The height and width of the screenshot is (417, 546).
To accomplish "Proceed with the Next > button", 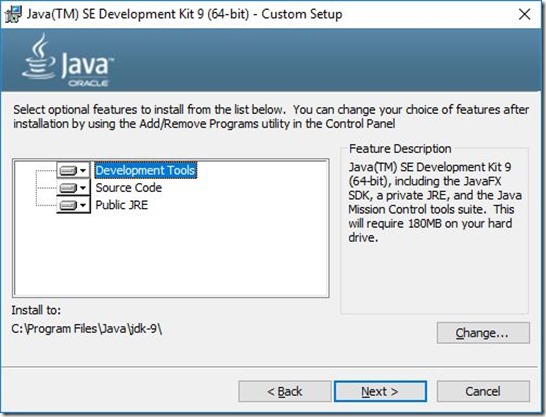I will click(x=380, y=391).
